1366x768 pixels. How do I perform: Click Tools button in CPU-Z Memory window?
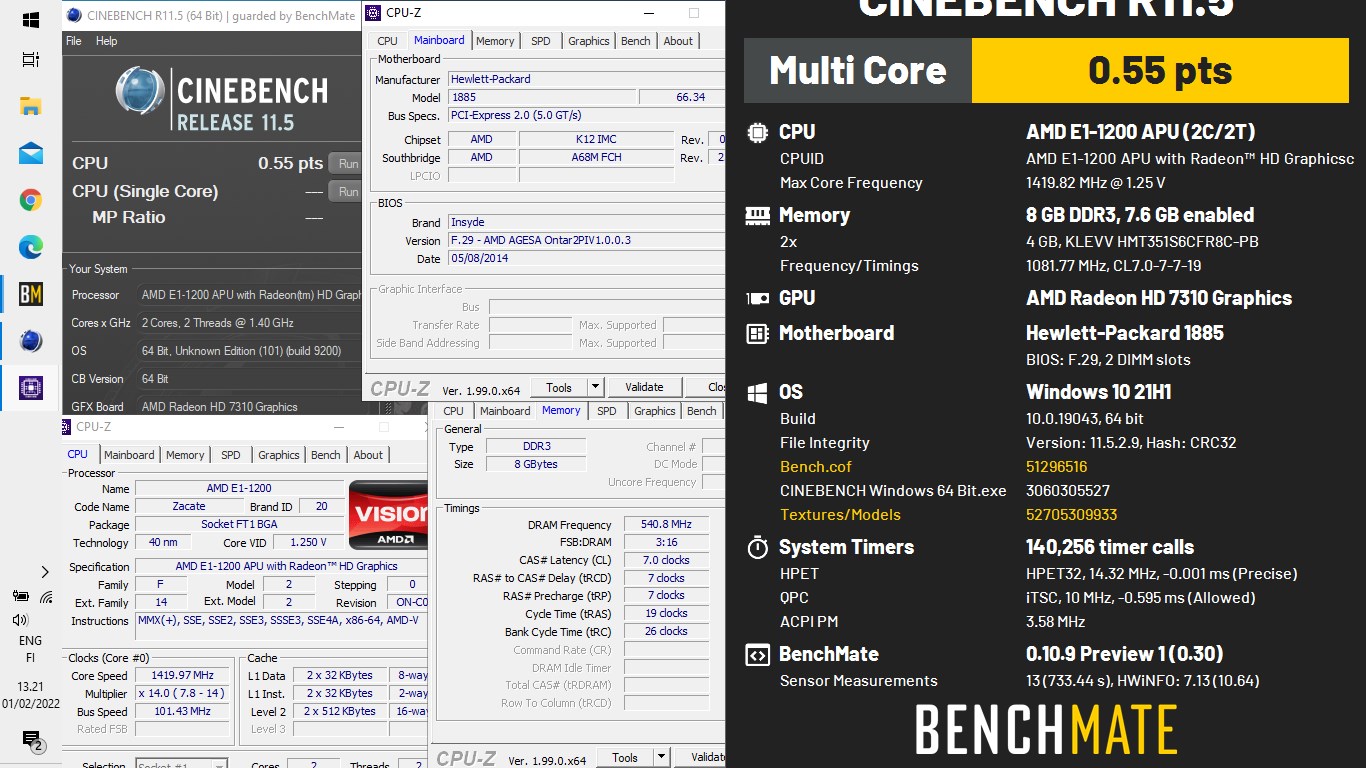pos(625,757)
